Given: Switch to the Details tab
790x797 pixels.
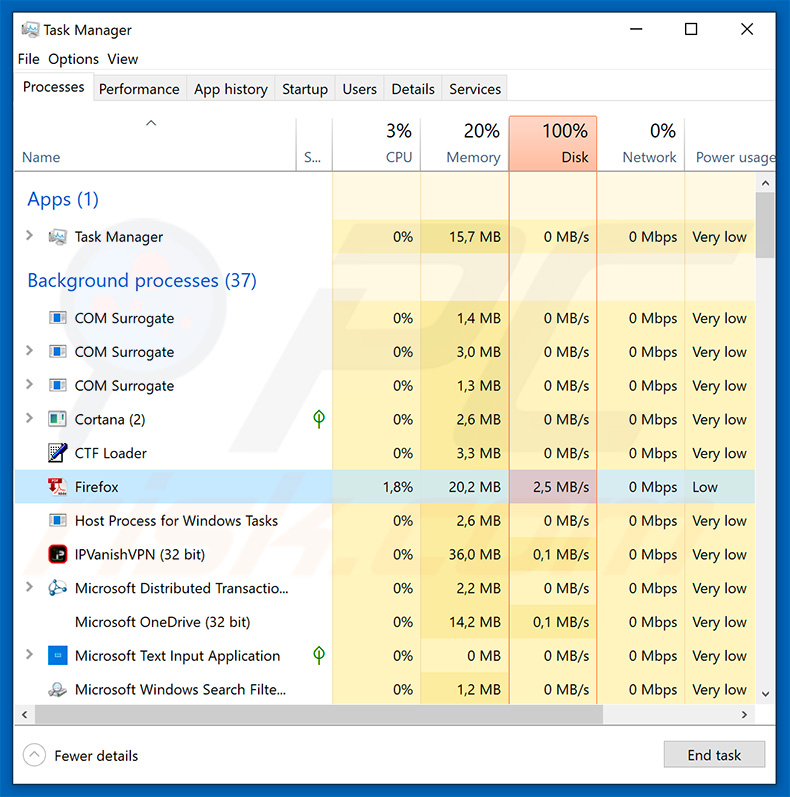Looking at the screenshot, I should (413, 89).
